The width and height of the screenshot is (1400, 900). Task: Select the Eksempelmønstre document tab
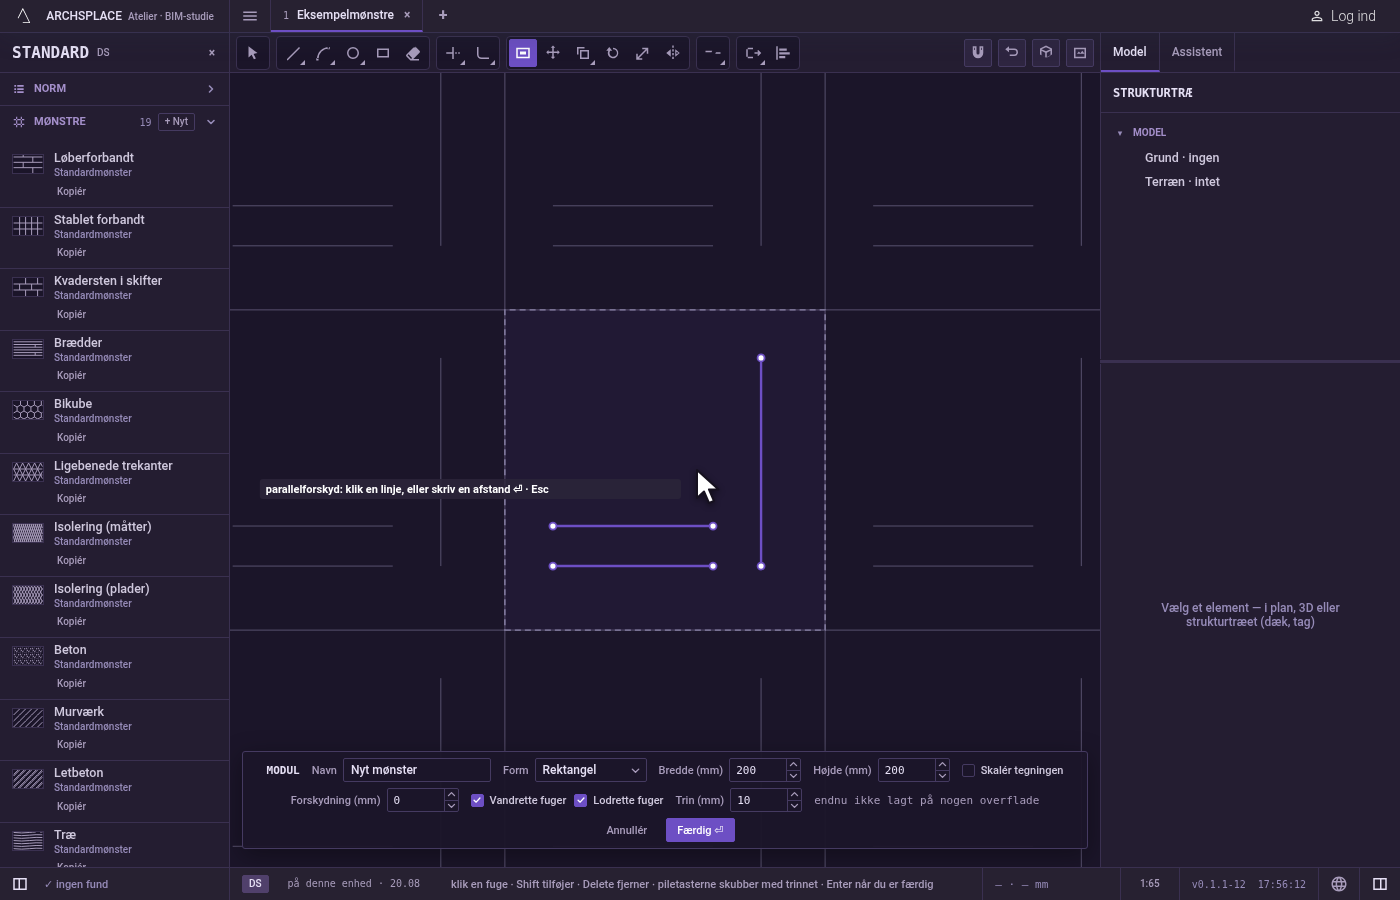click(x=345, y=15)
